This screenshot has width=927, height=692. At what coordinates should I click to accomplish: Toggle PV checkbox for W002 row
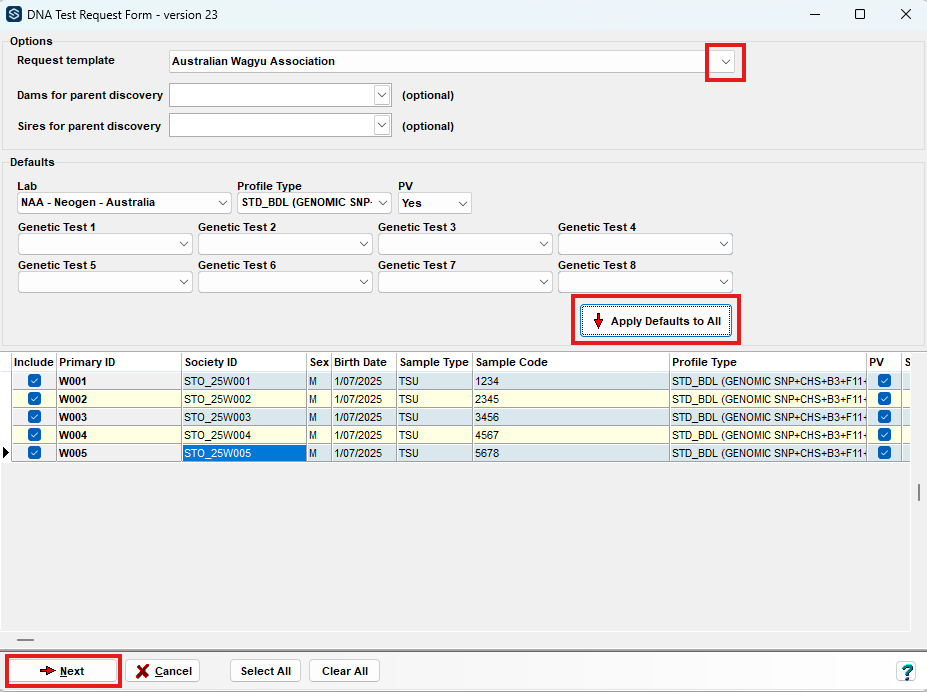884,399
